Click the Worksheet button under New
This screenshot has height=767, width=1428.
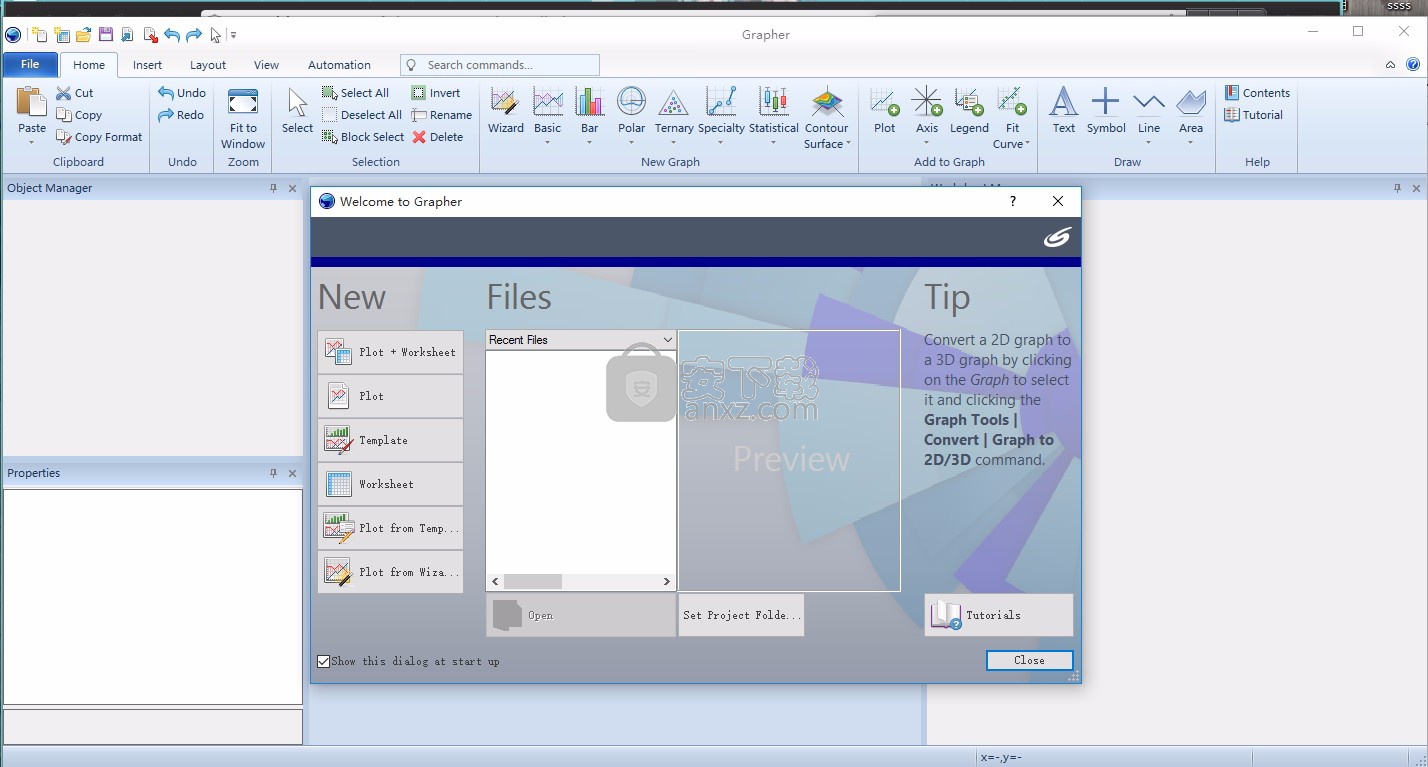coord(390,484)
